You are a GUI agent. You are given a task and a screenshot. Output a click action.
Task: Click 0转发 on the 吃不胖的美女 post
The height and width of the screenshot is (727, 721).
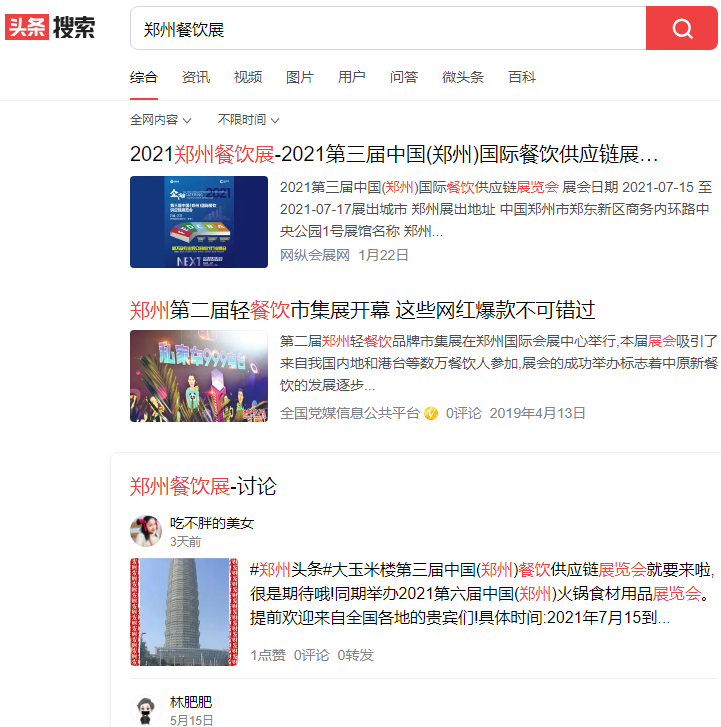coord(355,655)
